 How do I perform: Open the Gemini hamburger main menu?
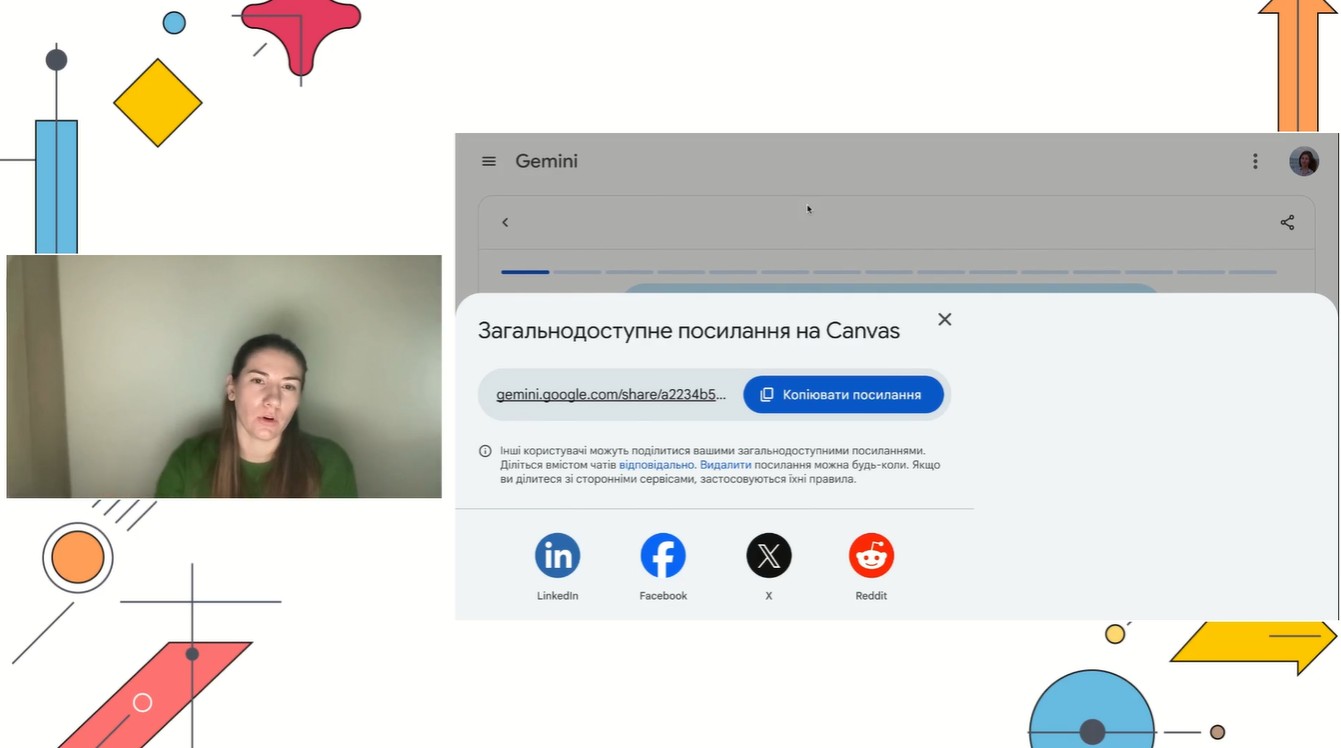(x=489, y=161)
